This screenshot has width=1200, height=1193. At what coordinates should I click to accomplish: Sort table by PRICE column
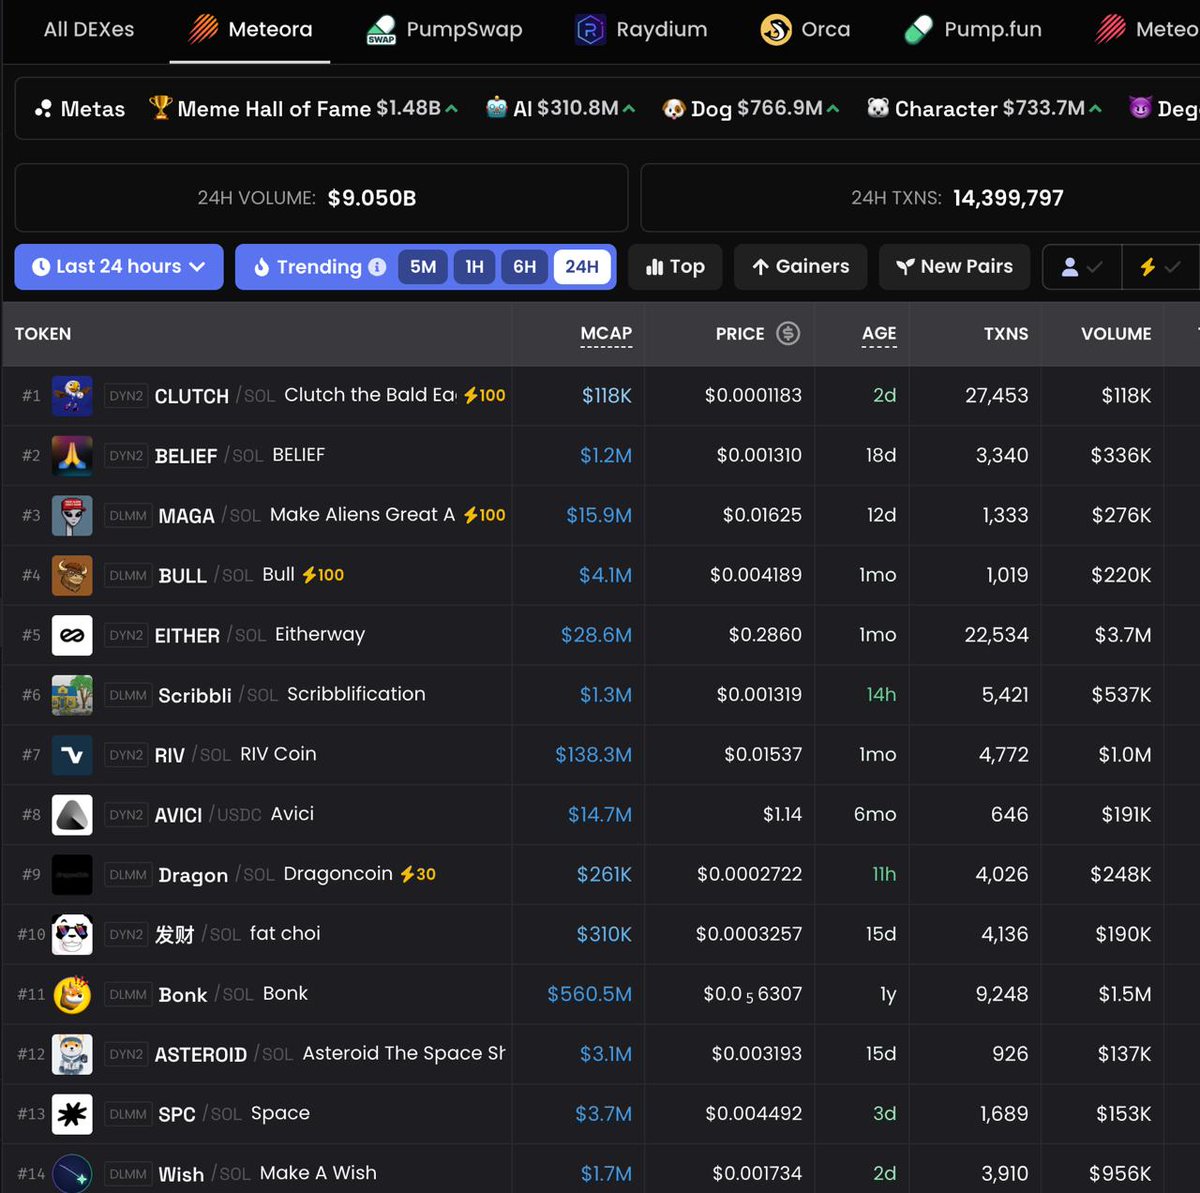tap(740, 334)
